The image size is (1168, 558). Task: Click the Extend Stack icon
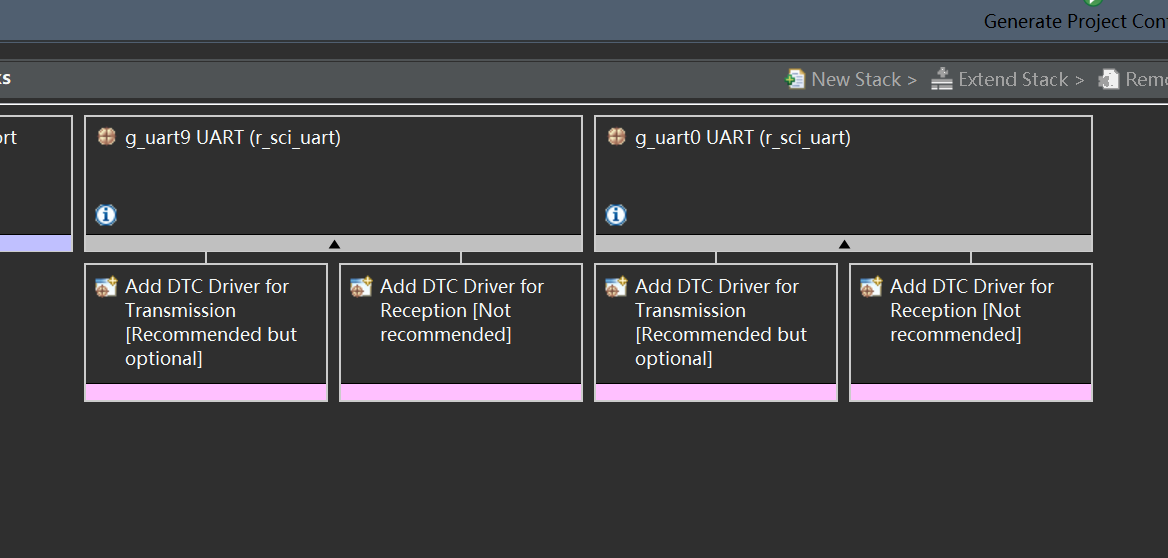(x=942, y=79)
